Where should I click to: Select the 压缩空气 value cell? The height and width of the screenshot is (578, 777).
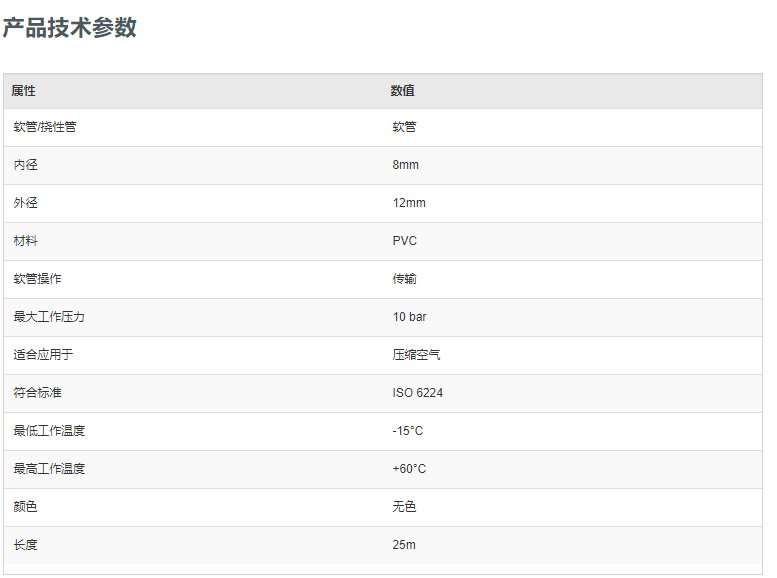point(416,354)
